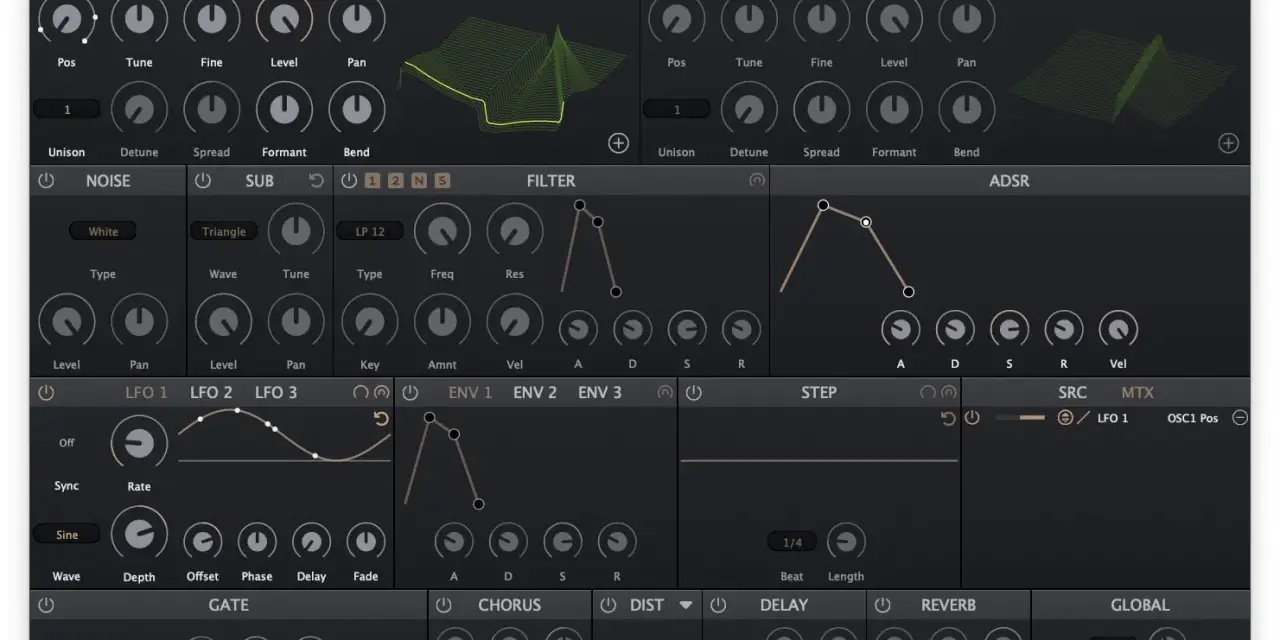This screenshot has height=640, width=1280.
Task: Toggle SUB oscillator power
Action: (203, 181)
